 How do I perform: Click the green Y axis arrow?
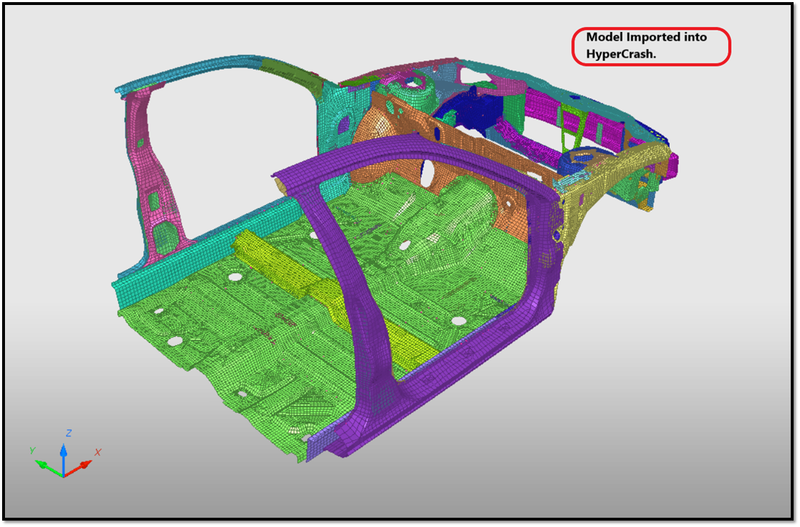click(x=49, y=468)
